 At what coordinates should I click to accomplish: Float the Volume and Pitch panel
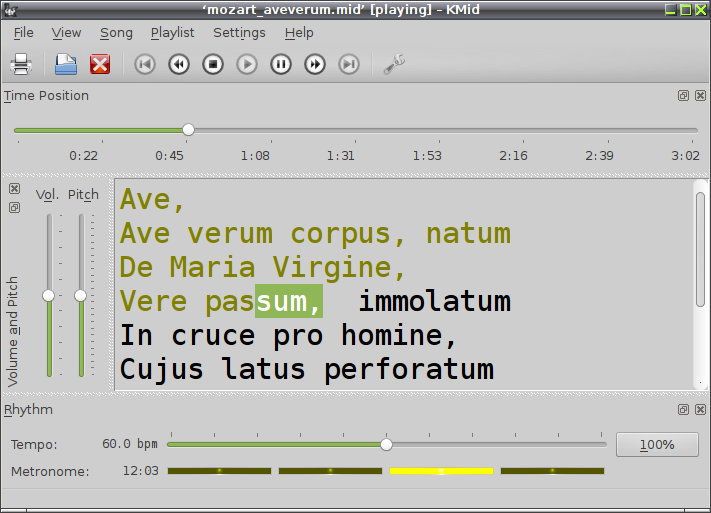click(15, 207)
